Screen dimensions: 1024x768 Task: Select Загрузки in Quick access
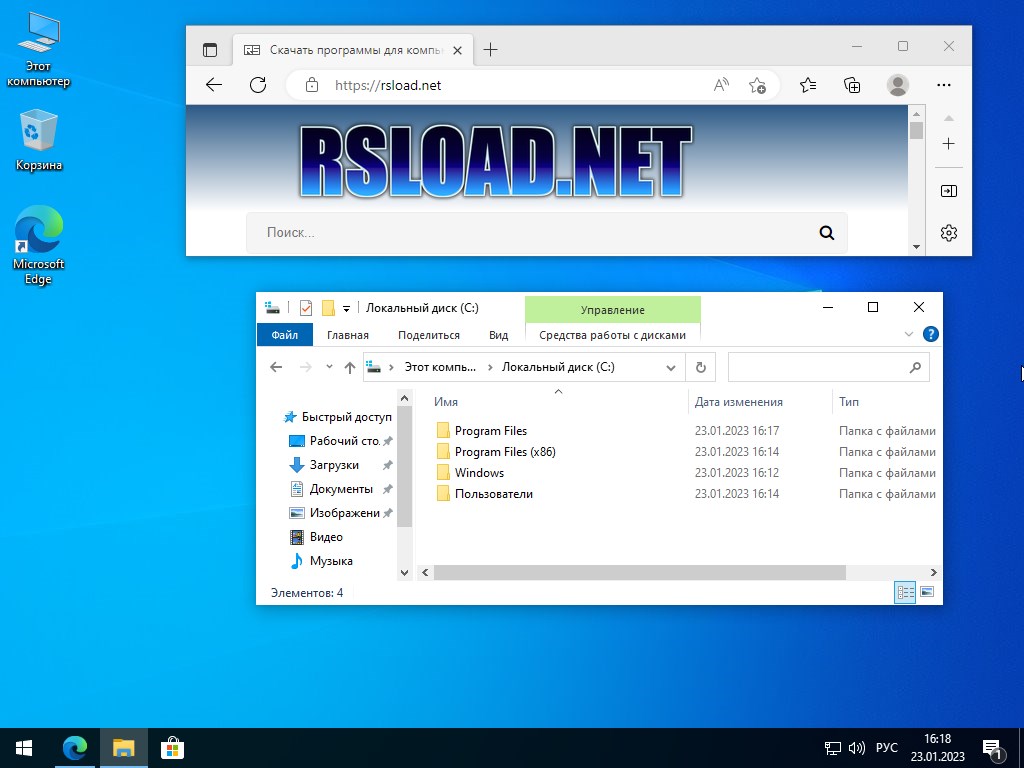334,465
